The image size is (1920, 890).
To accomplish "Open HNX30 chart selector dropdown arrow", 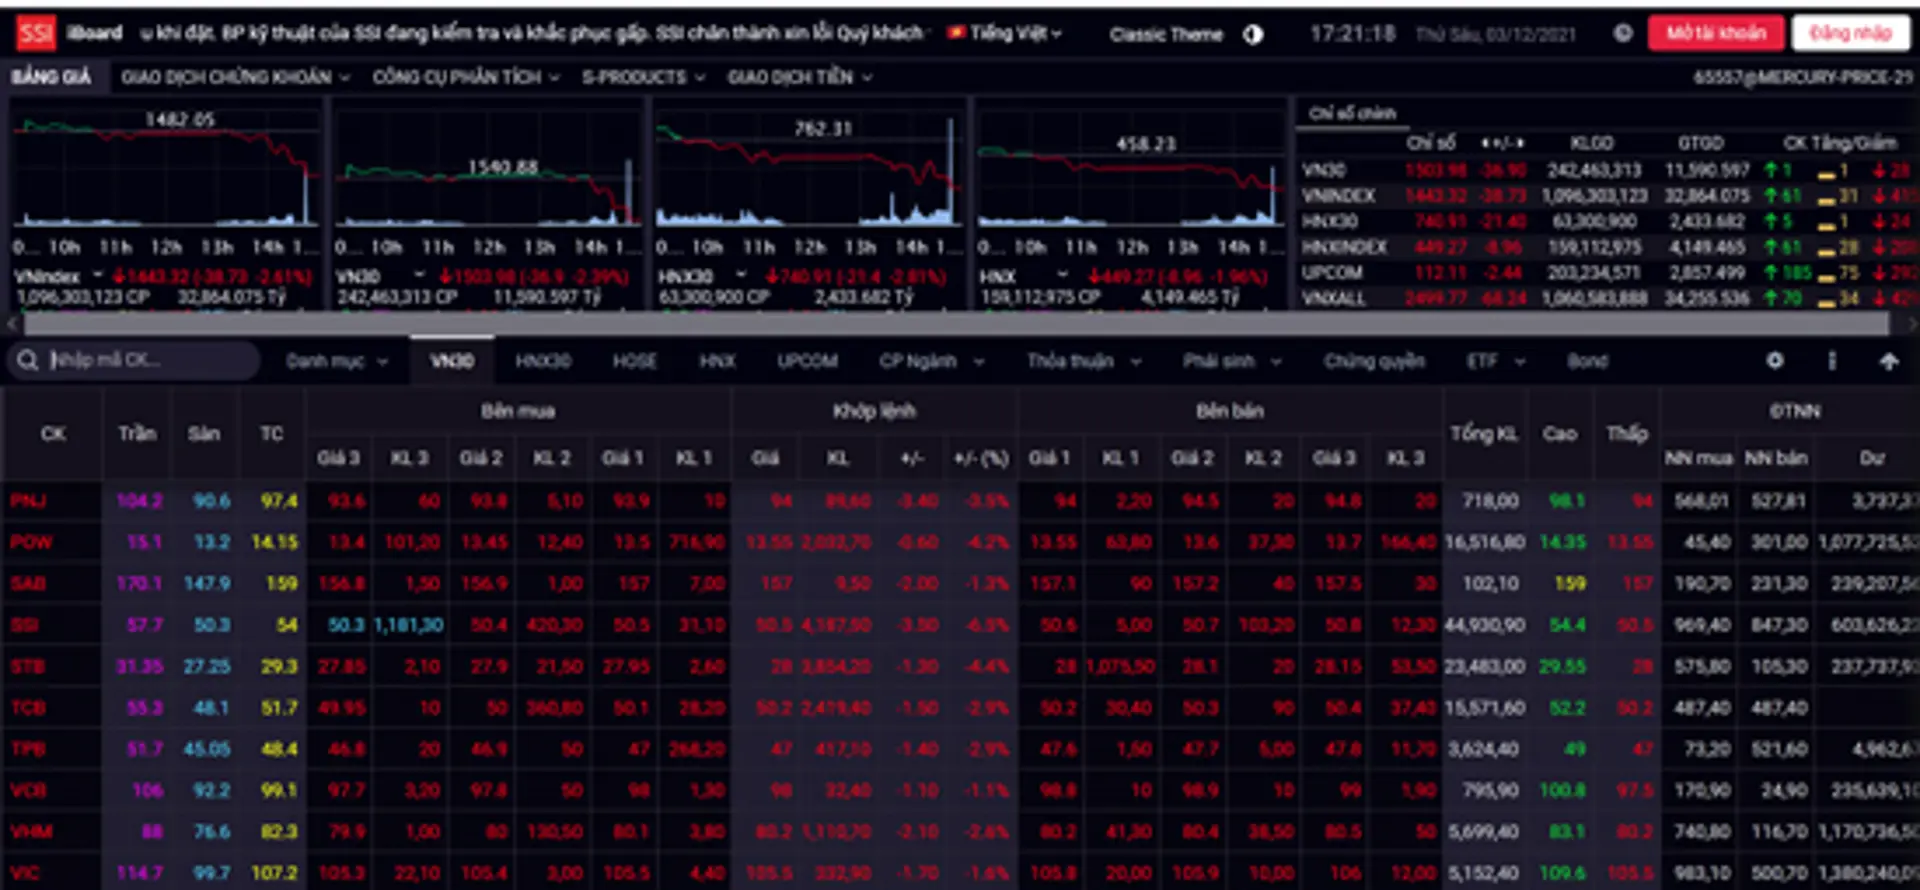I will pyautogui.click(x=742, y=274).
